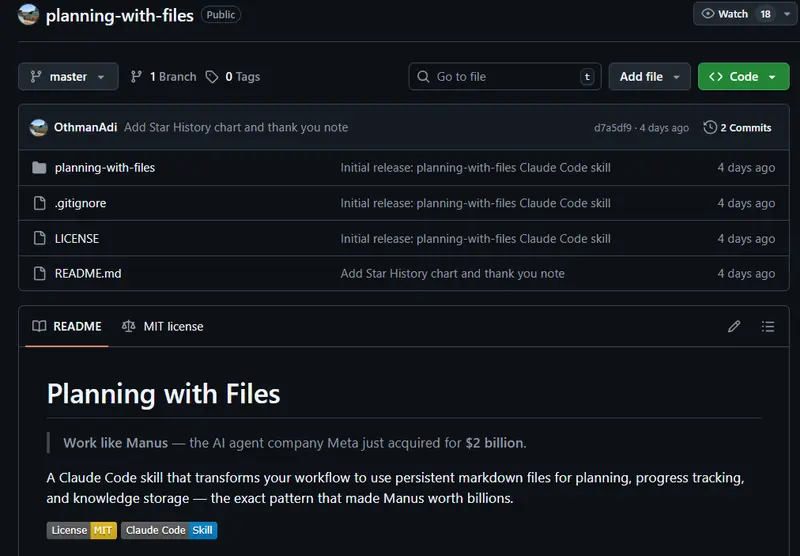Viewport: 800px width, 556px height.
Task: Click '4 days ago' in README.md row
Action: [746, 273]
